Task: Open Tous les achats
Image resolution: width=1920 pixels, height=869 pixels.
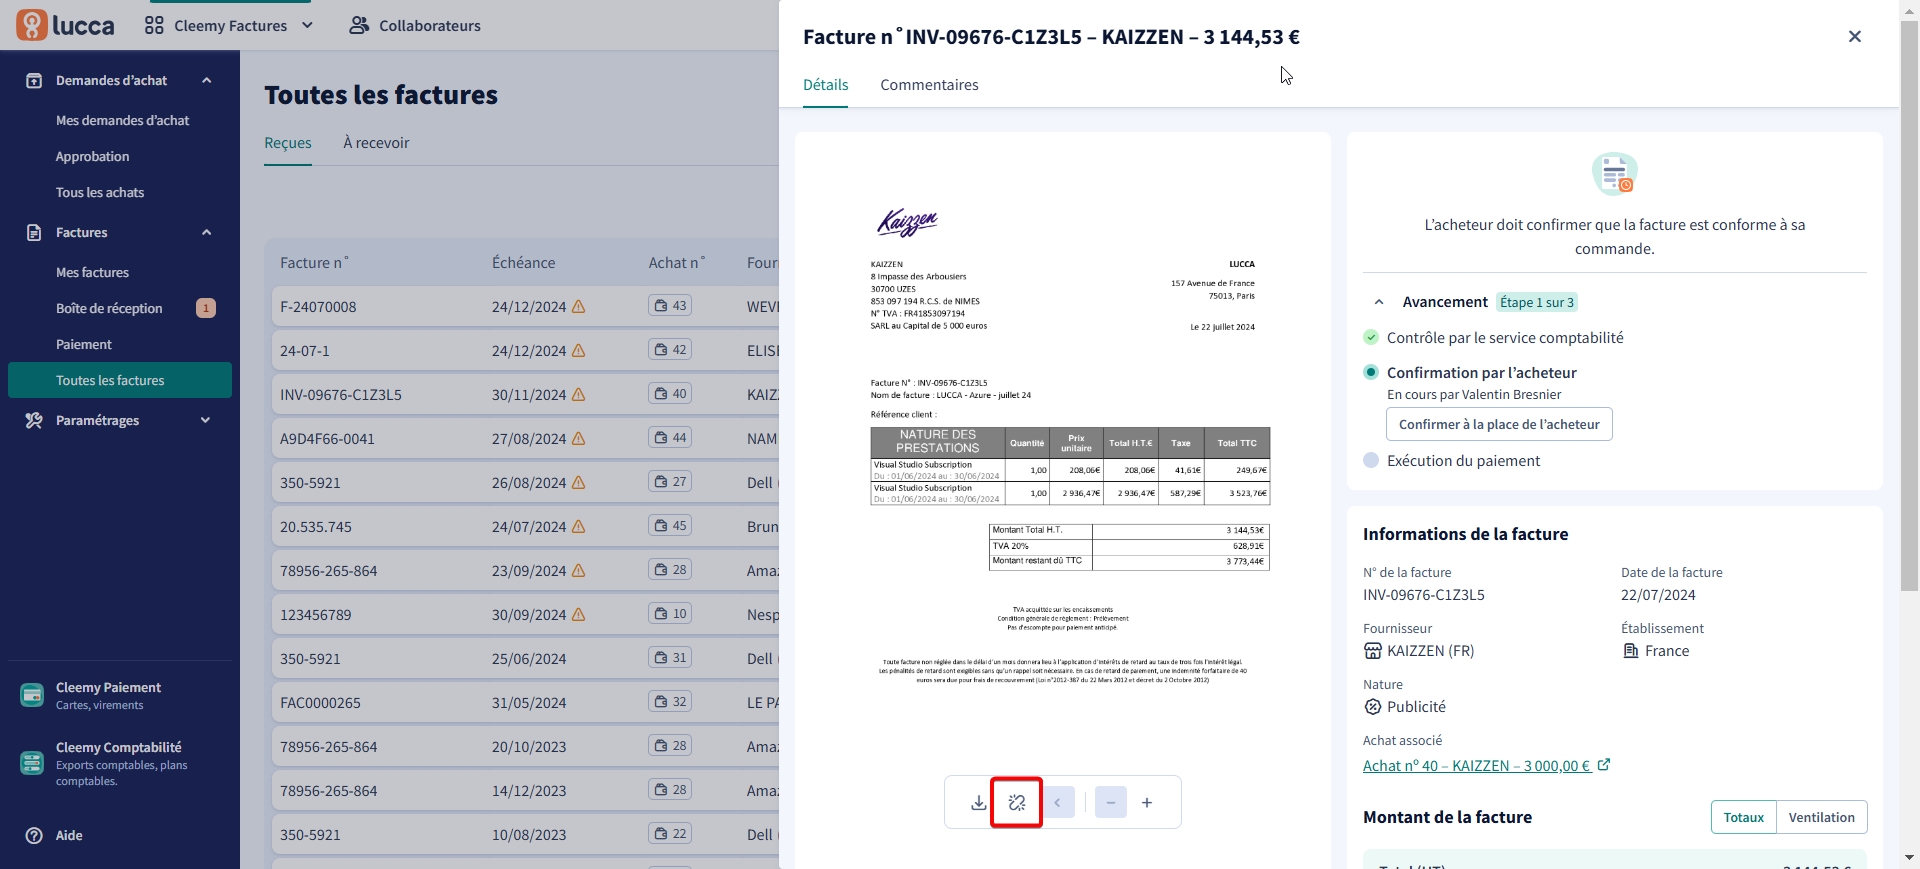Action: coord(100,192)
